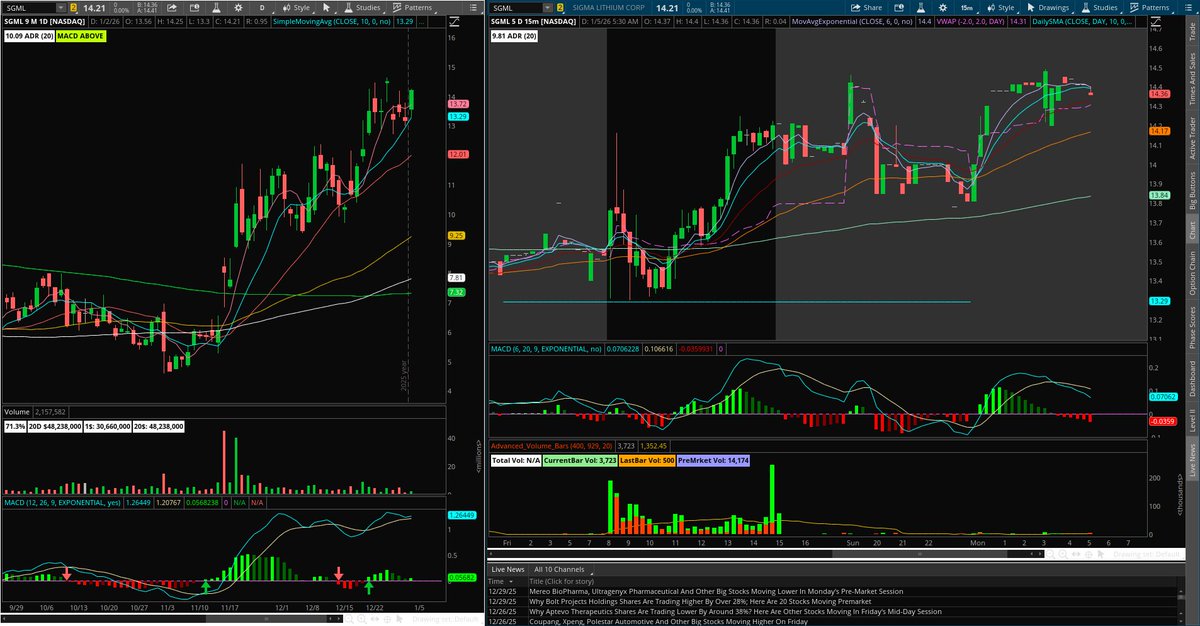This screenshot has width=1200, height=626.
Task: Click the yellow link number 2 on left chart
Action: pos(73,8)
